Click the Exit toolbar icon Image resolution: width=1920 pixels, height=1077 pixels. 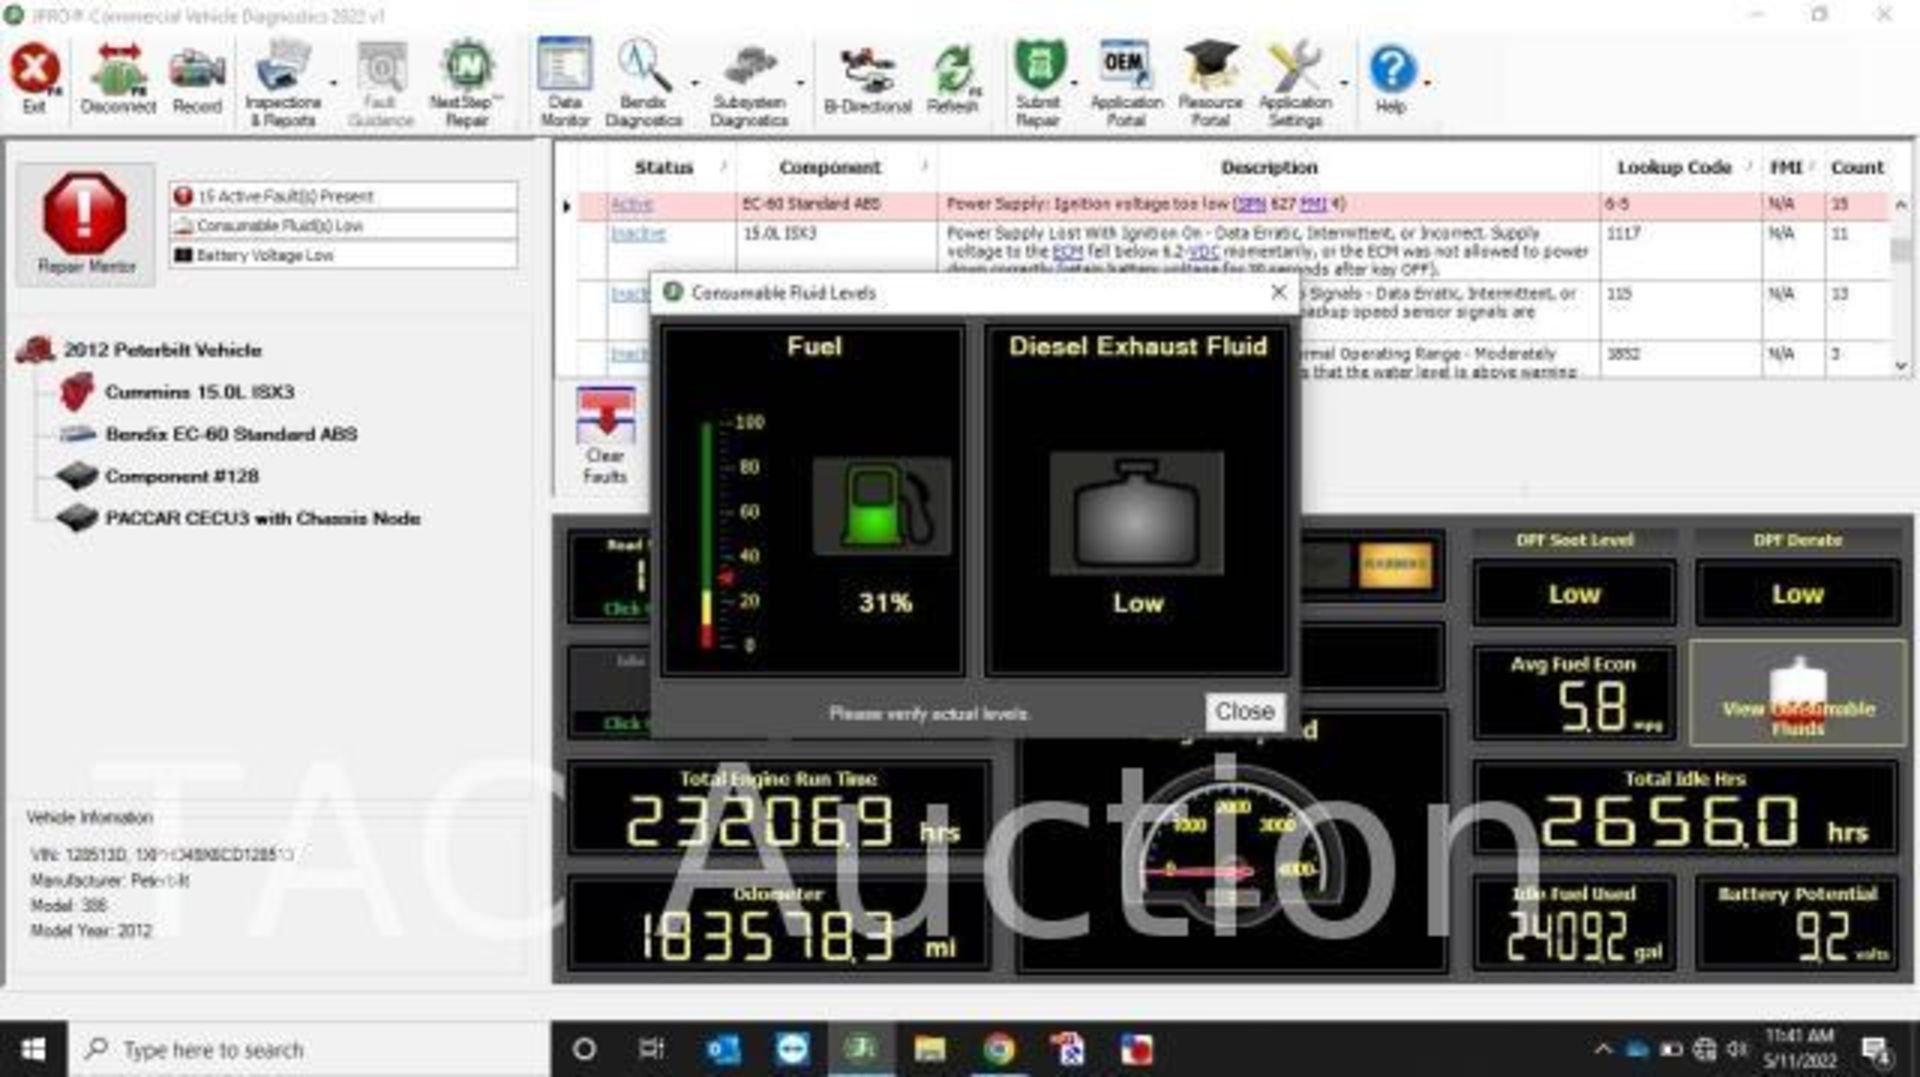35,80
